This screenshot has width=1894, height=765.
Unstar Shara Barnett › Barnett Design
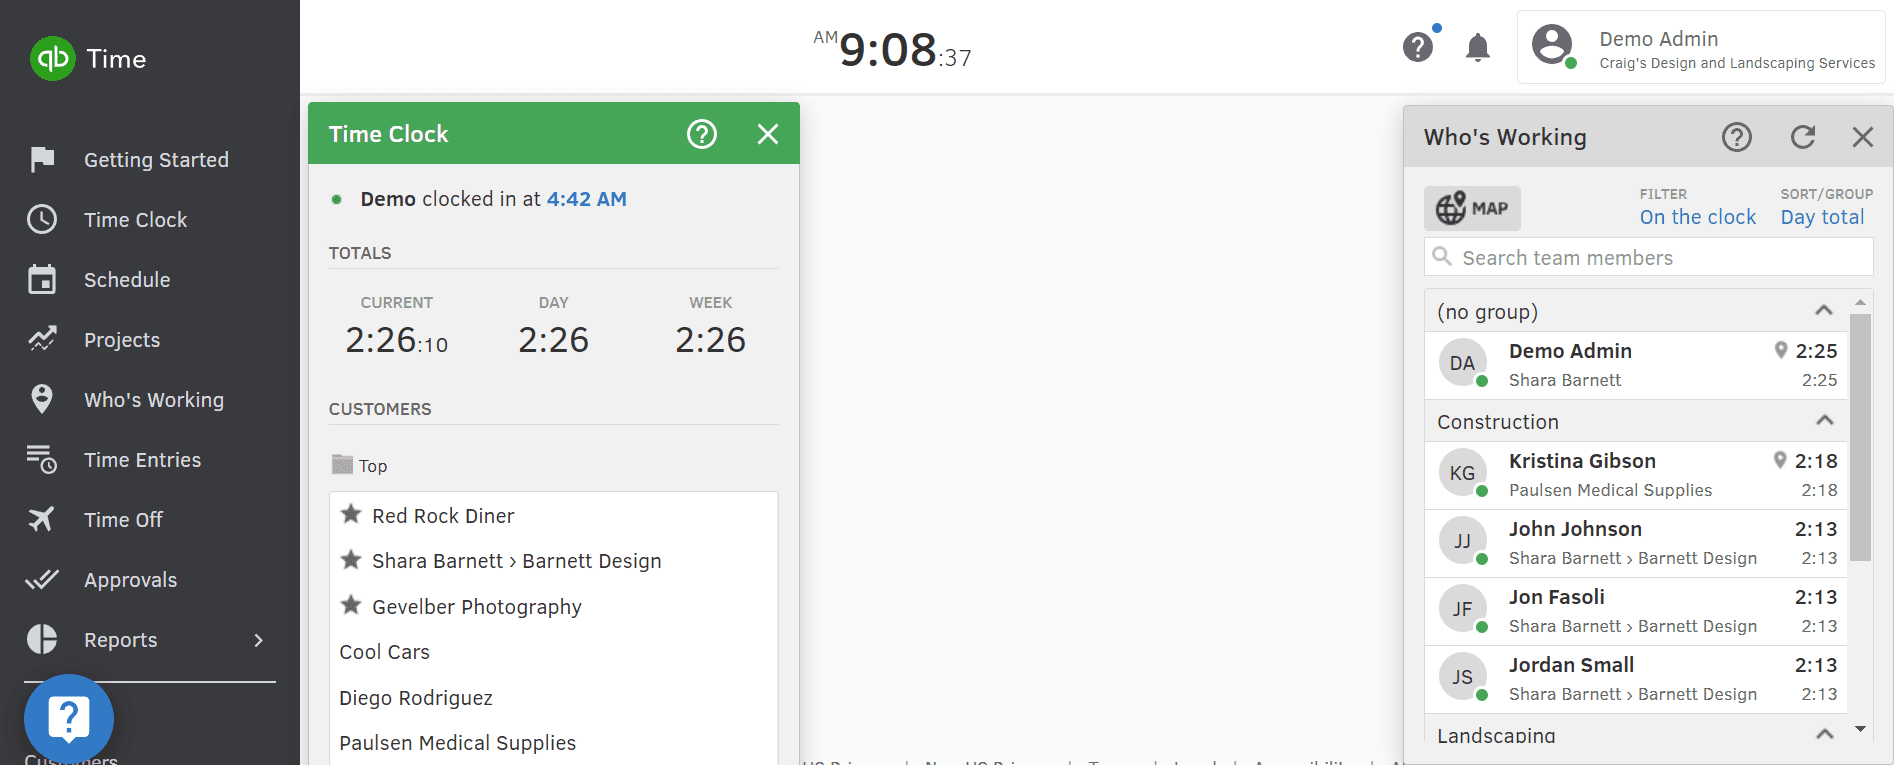(351, 560)
